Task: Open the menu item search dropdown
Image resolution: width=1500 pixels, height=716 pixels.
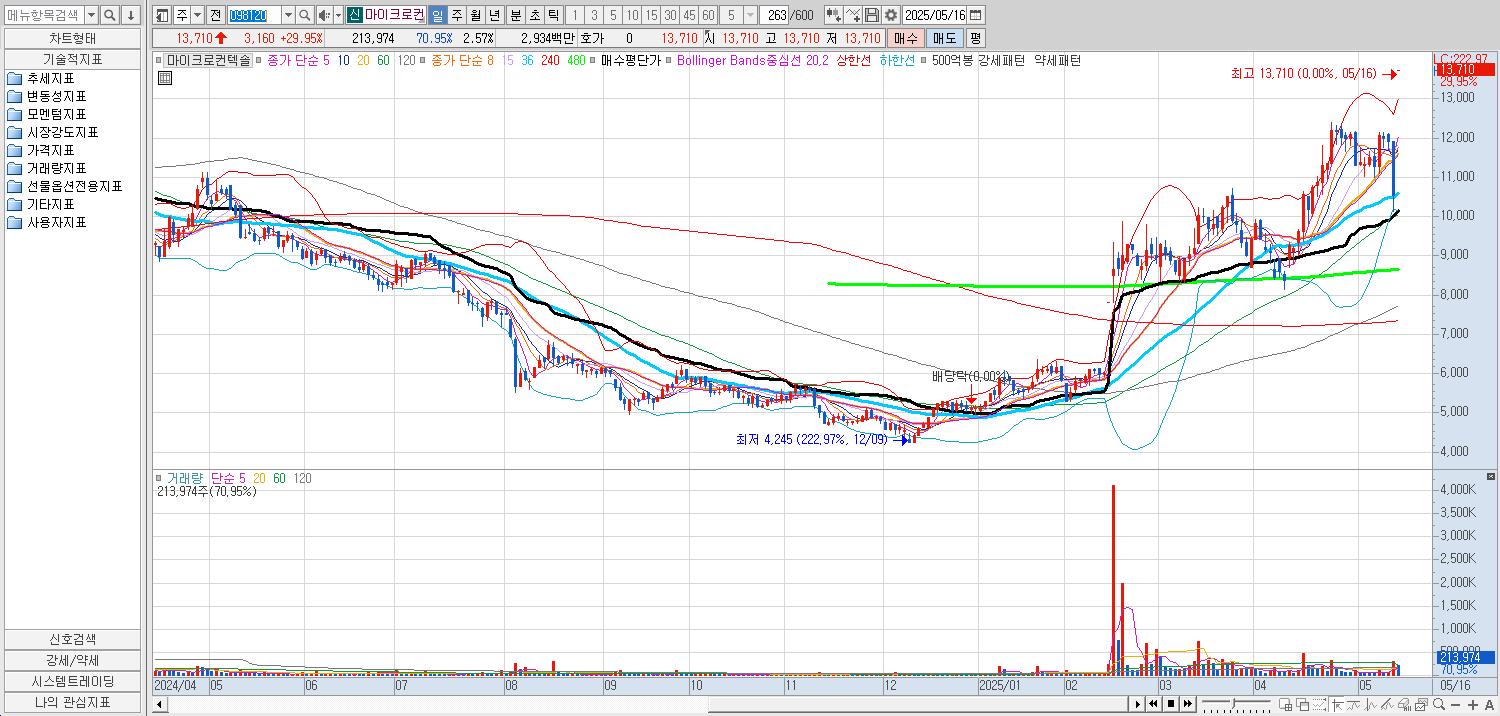Action: point(91,15)
